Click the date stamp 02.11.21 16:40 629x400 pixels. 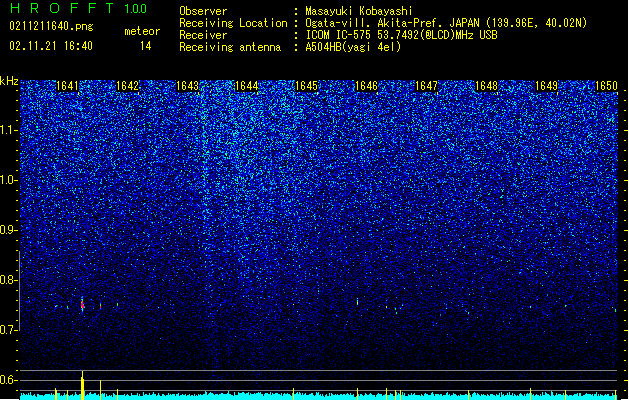pyautogui.click(x=51, y=46)
